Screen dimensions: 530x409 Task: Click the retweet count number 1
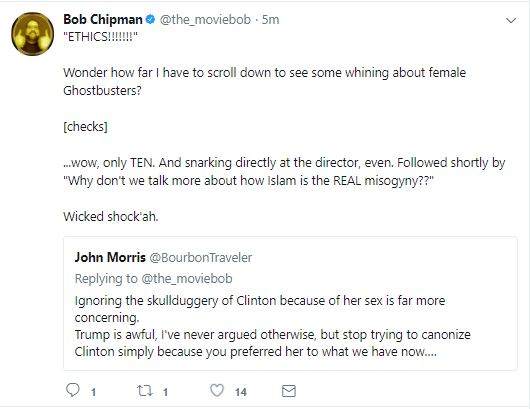click(165, 392)
